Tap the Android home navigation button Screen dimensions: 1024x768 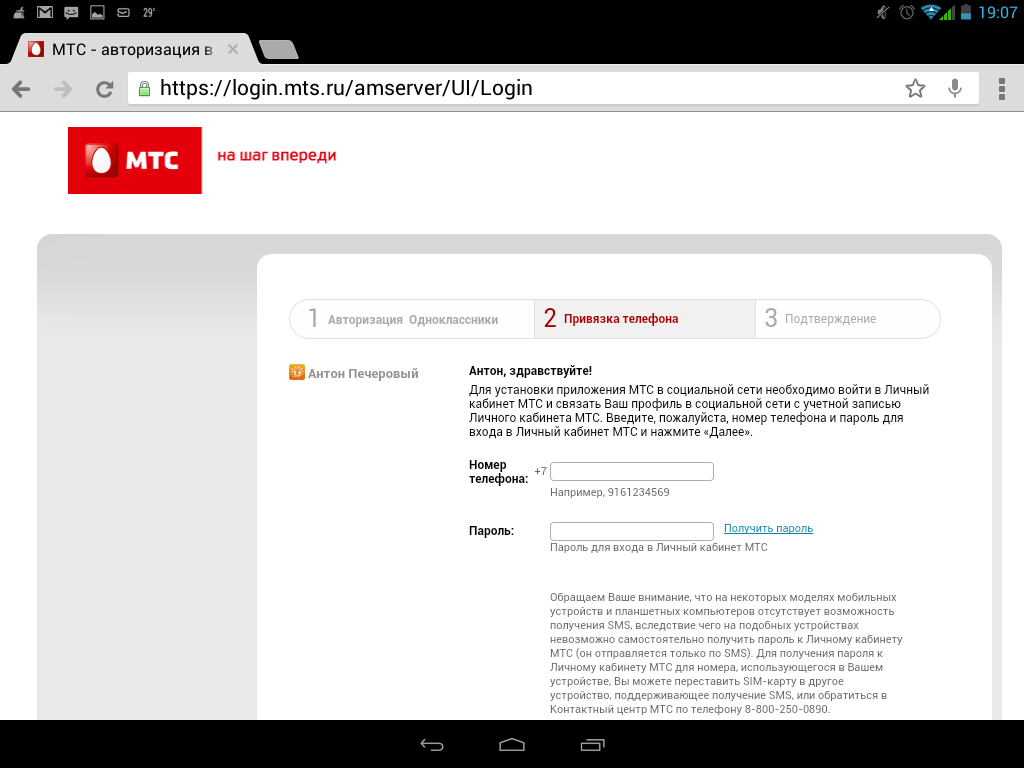coord(511,744)
